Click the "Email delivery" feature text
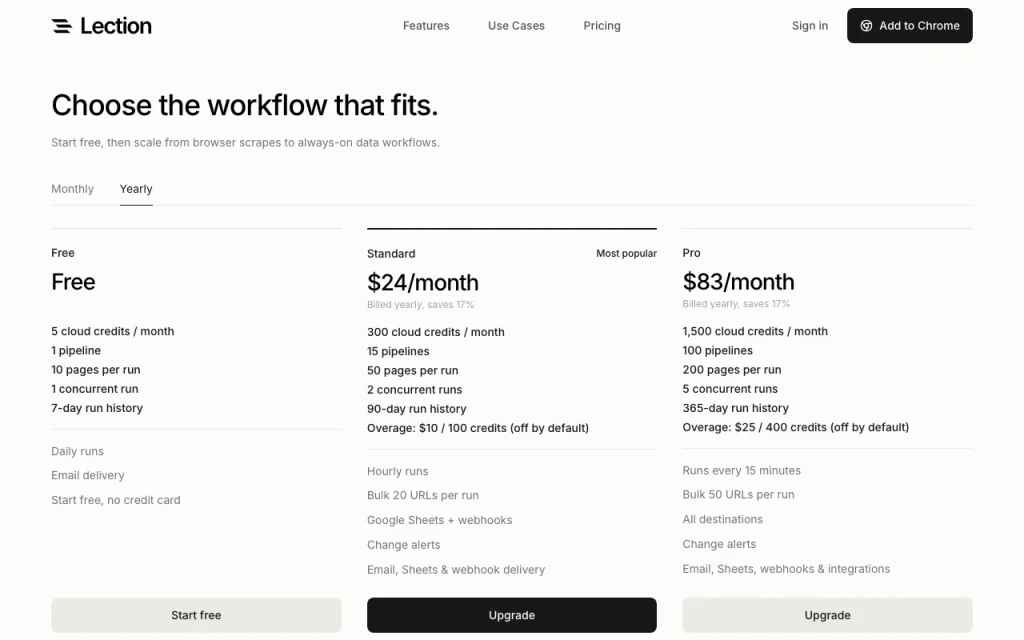 click(x=88, y=475)
